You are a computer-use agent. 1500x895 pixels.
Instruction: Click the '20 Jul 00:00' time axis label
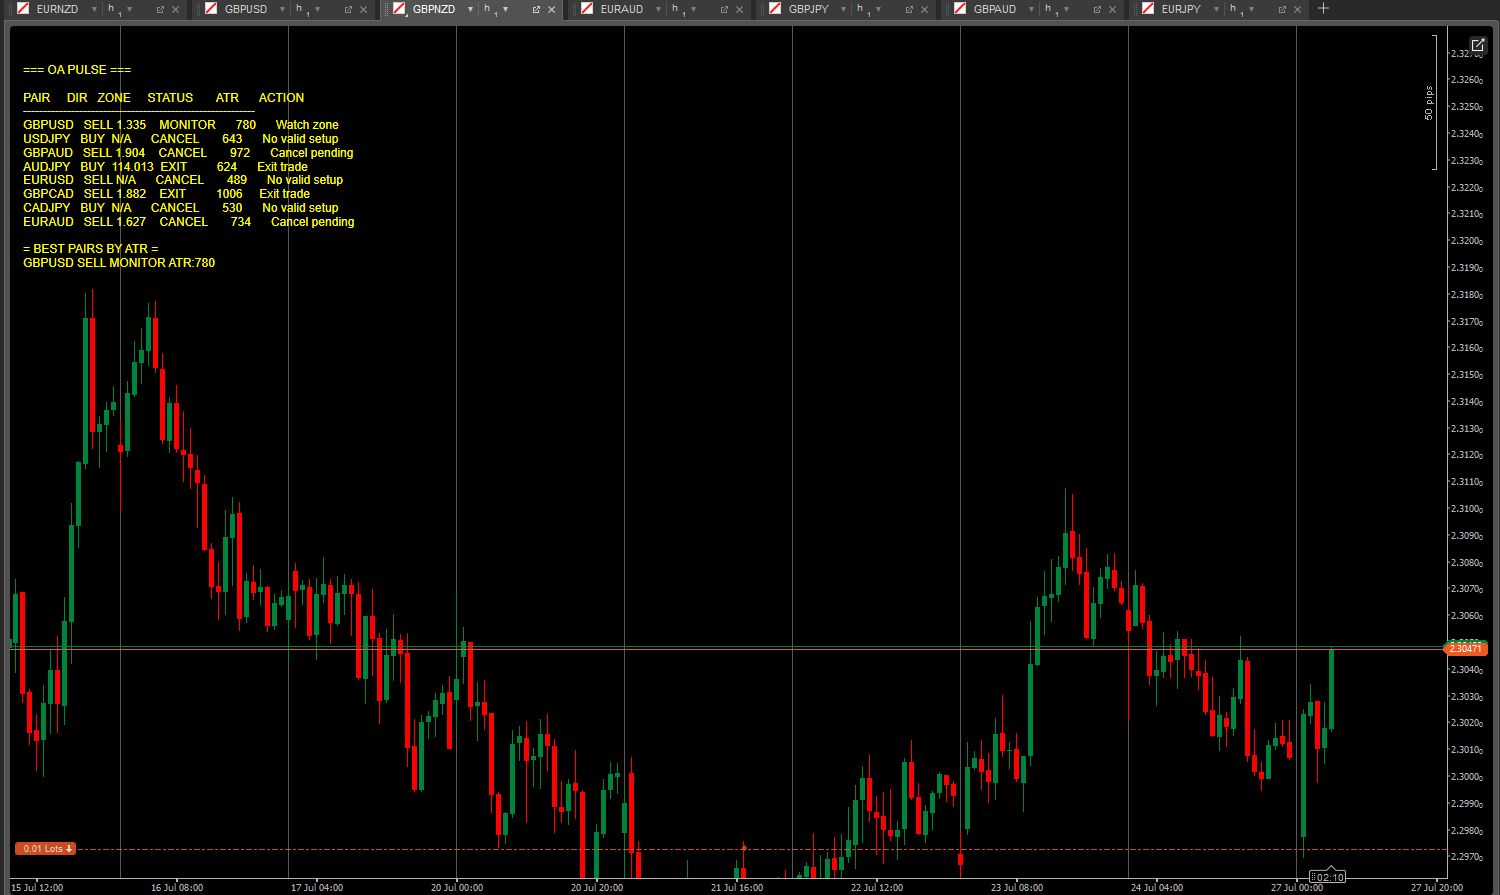[457, 887]
